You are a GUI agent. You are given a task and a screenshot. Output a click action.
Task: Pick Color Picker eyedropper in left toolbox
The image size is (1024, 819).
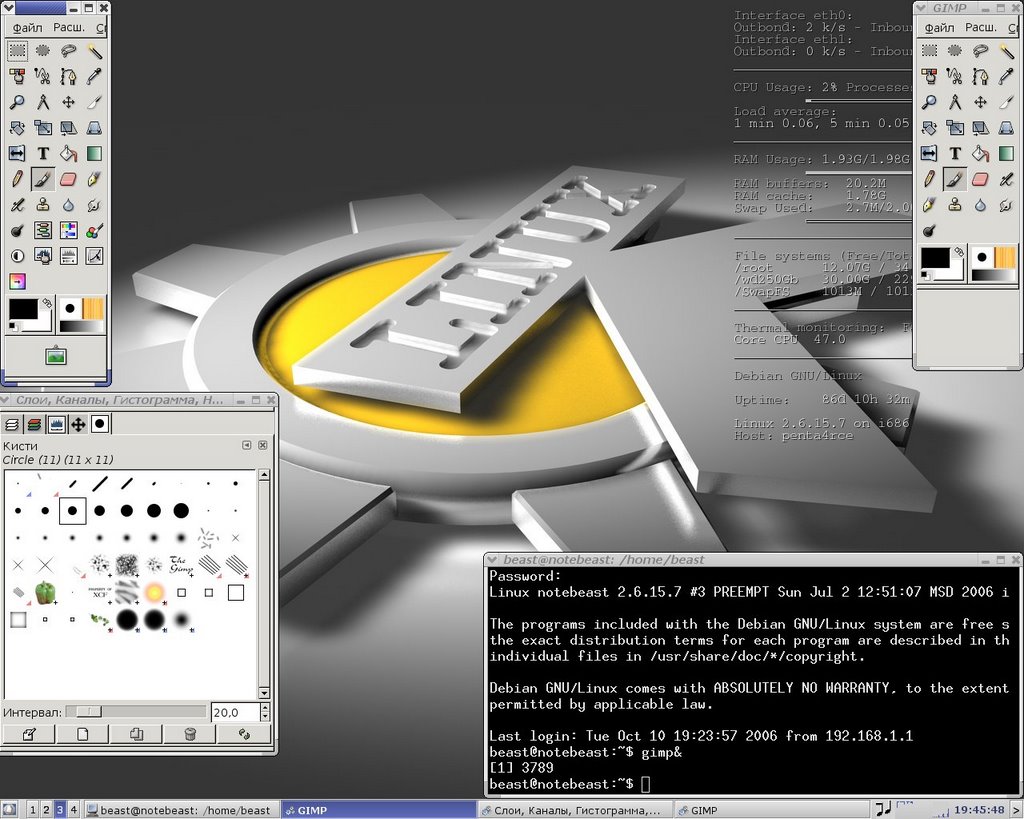tap(94, 76)
